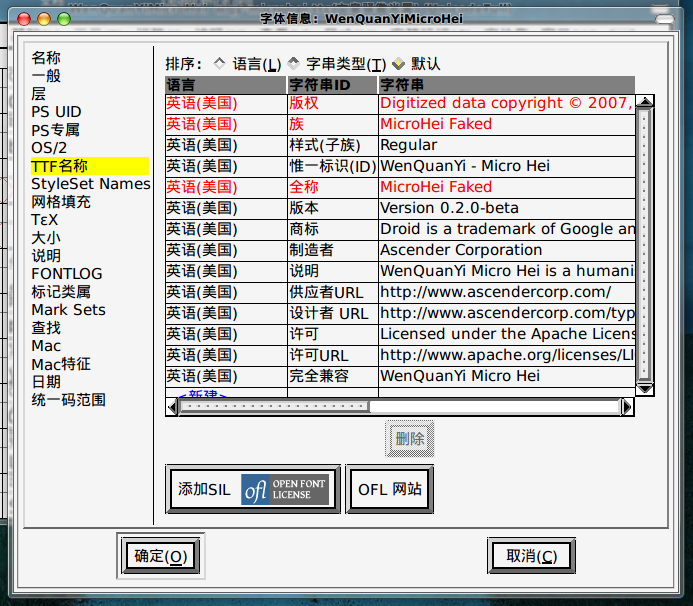Click the 族 string ID cell
693x606 pixels.
point(333,124)
